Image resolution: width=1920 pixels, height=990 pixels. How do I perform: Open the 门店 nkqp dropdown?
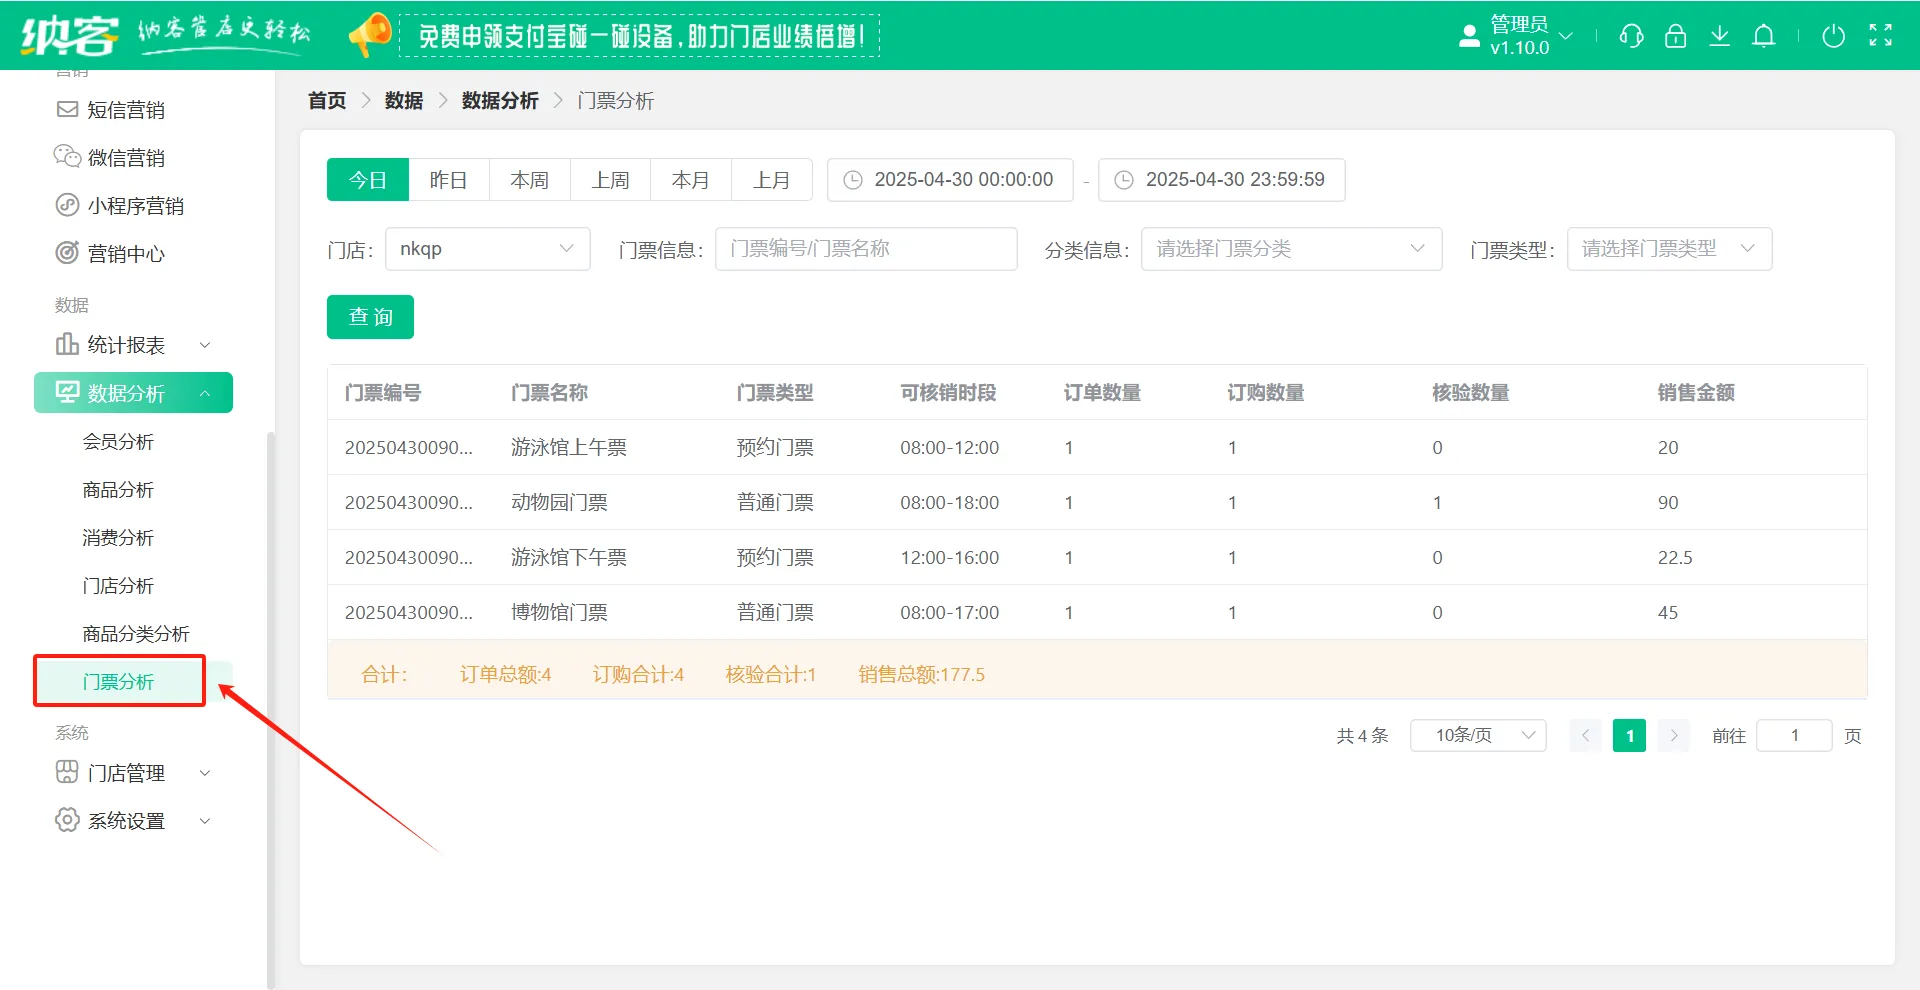click(x=488, y=249)
